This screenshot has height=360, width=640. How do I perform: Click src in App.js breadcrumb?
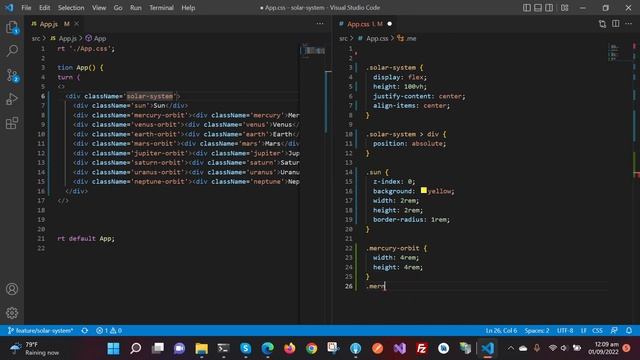[36, 38]
